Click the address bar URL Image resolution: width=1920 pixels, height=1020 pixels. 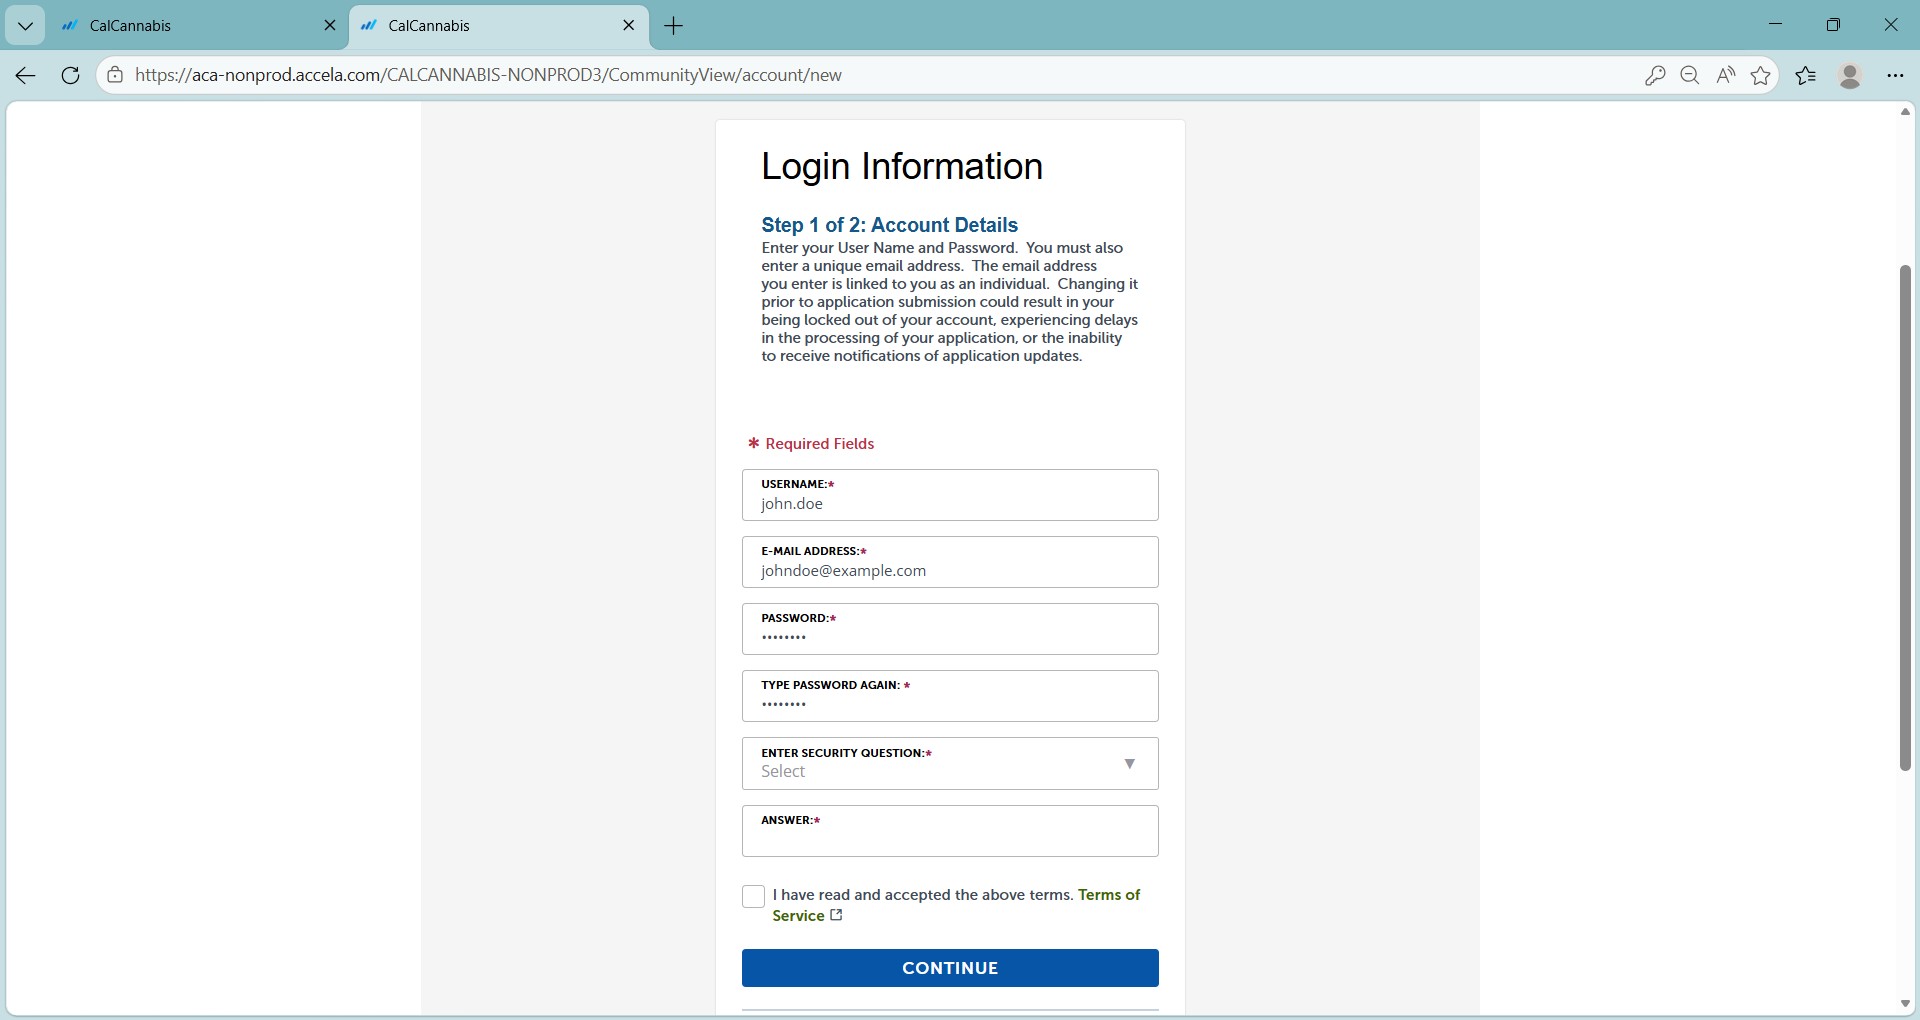click(488, 75)
